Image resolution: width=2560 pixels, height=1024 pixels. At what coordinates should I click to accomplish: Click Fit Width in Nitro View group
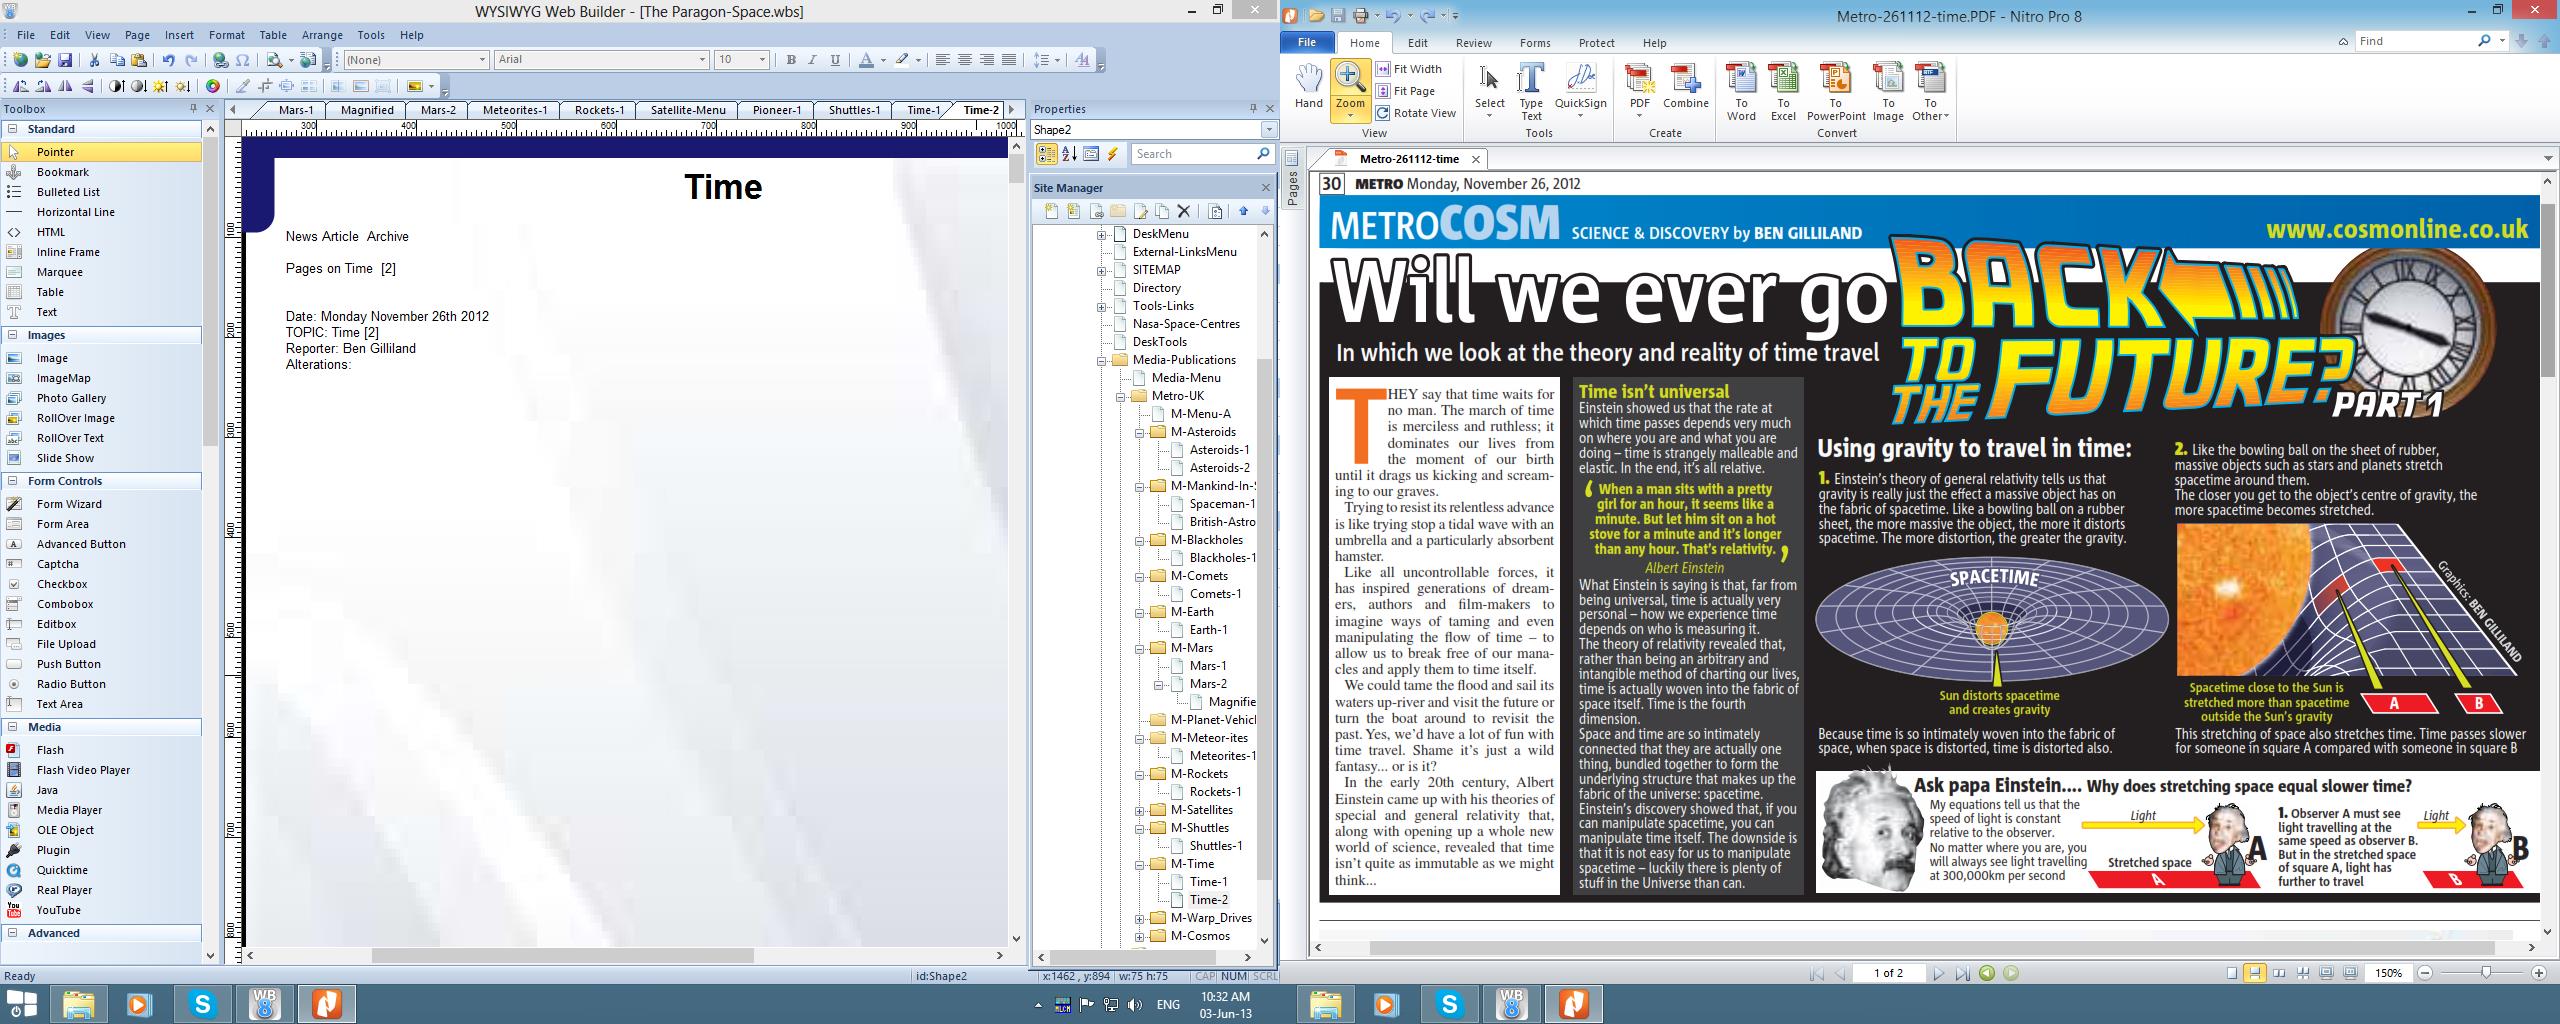[x=1409, y=69]
